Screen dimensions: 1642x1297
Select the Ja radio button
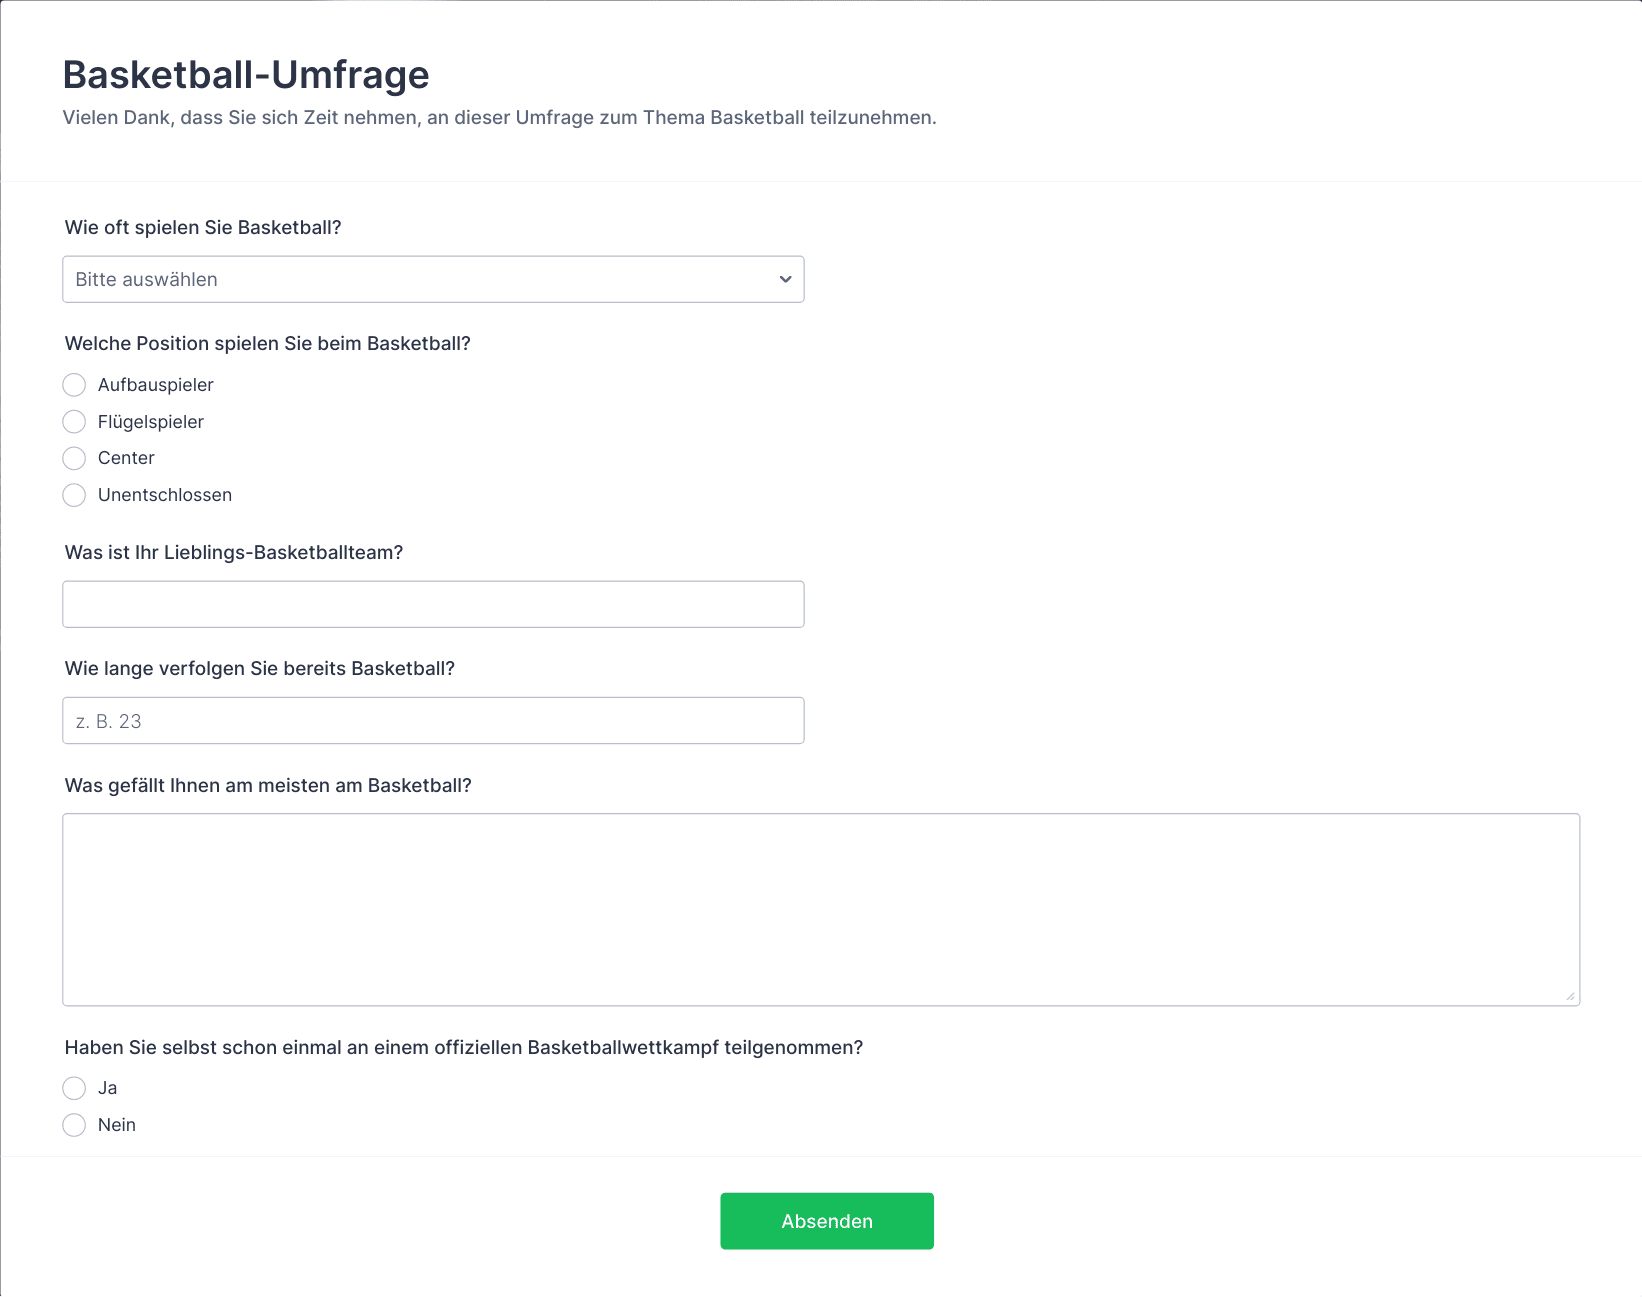click(74, 1088)
